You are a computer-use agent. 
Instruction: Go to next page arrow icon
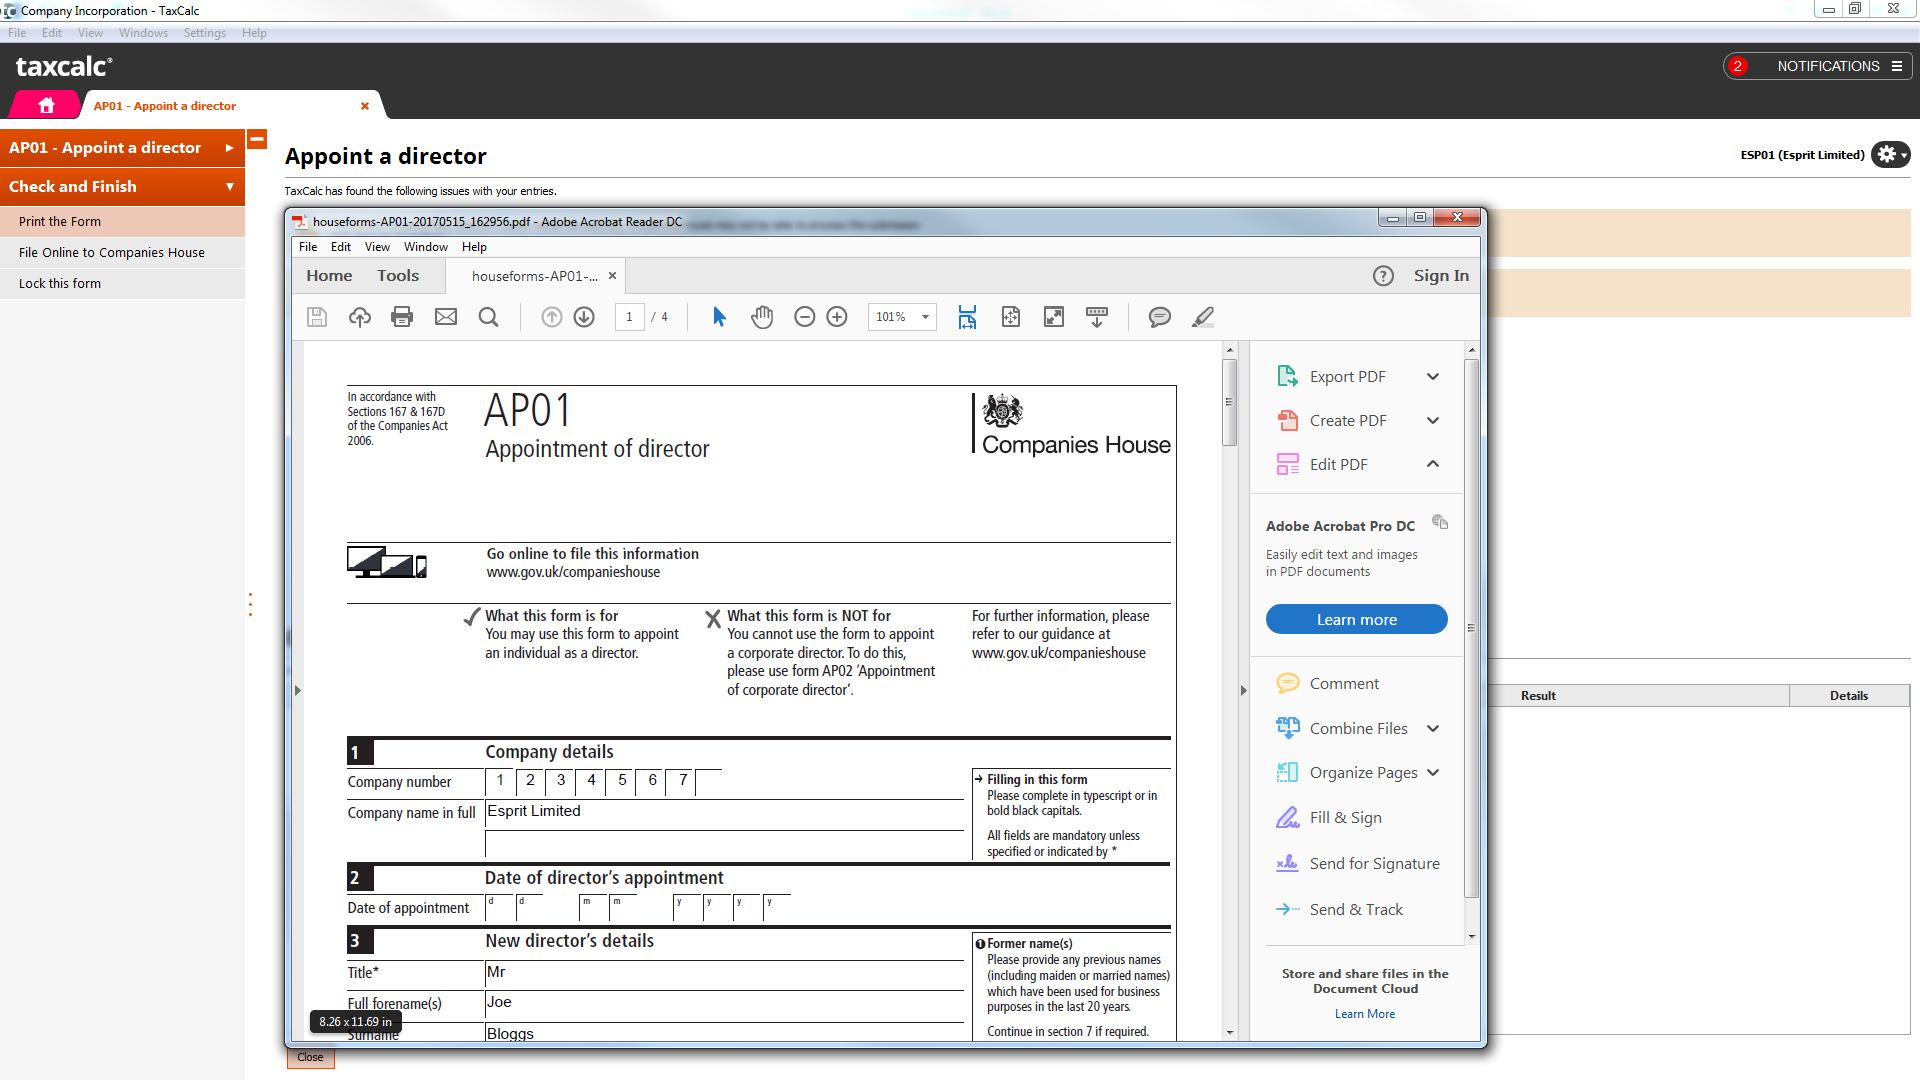pyautogui.click(x=584, y=317)
